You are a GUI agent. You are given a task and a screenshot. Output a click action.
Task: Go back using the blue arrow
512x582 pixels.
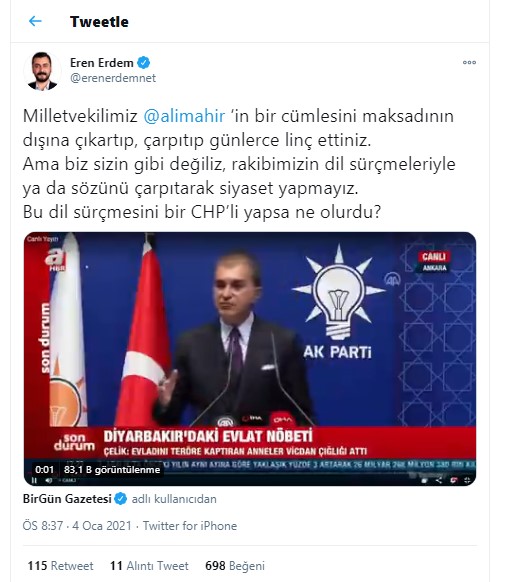(35, 21)
